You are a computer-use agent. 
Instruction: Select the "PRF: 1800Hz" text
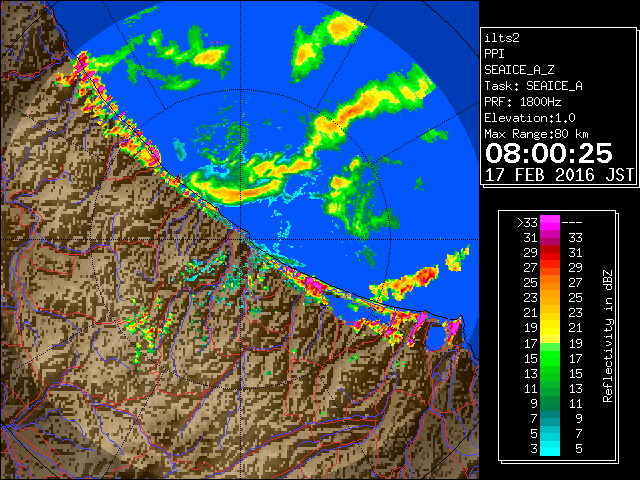pyautogui.click(x=523, y=102)
